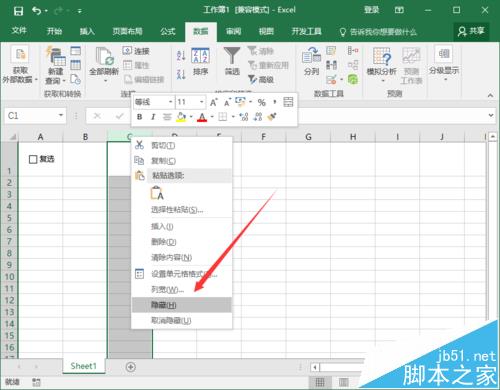Choose 插入(I) from the context menu

click(x=182, y=227)
